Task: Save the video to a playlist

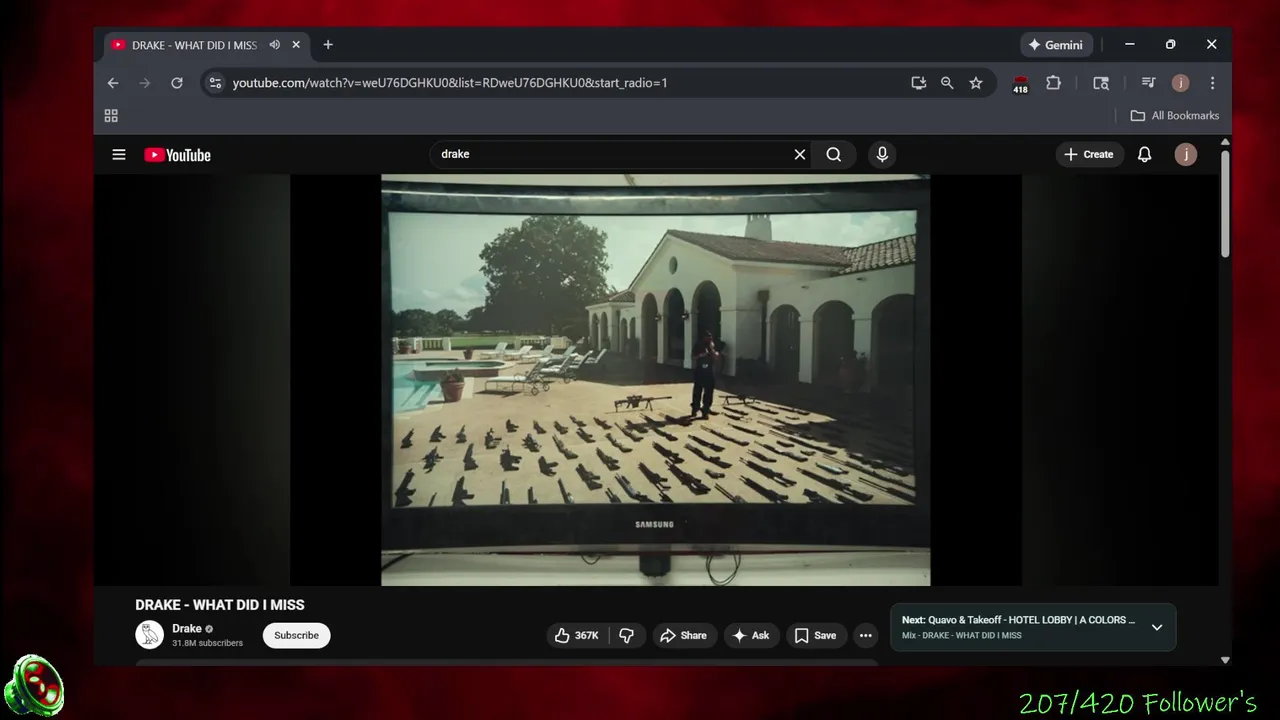Action: tap(815, 635)
